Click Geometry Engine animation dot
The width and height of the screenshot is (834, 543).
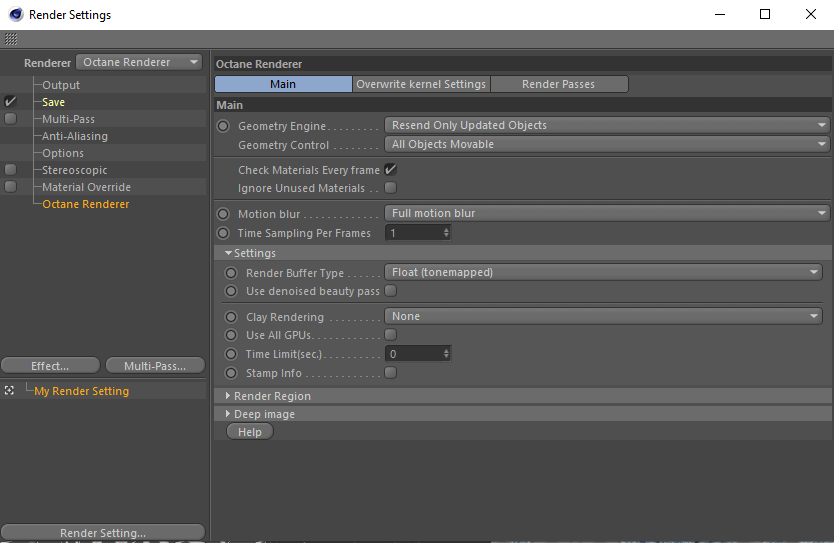pos(223,126)
